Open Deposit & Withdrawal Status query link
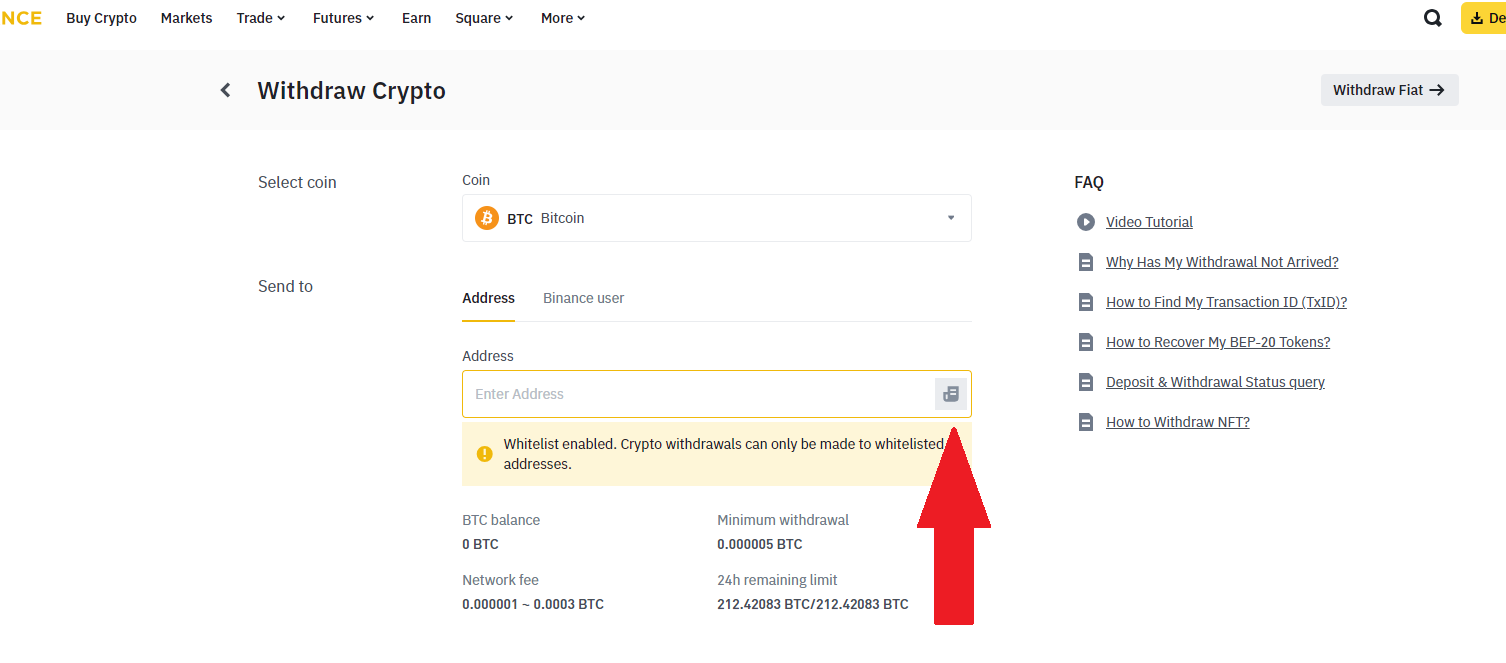The image size is (1506, 663). [1215, 382]
